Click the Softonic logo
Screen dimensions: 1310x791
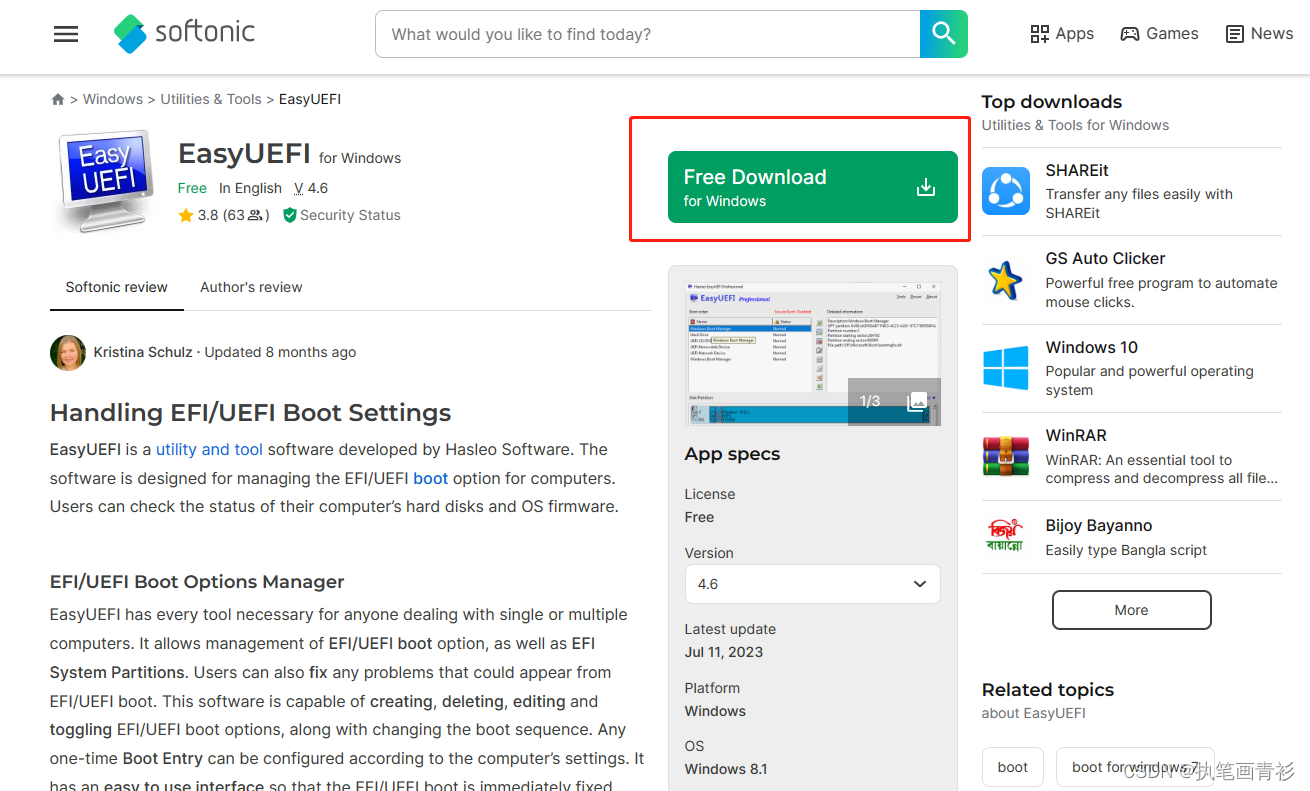[x=185, y=33]
